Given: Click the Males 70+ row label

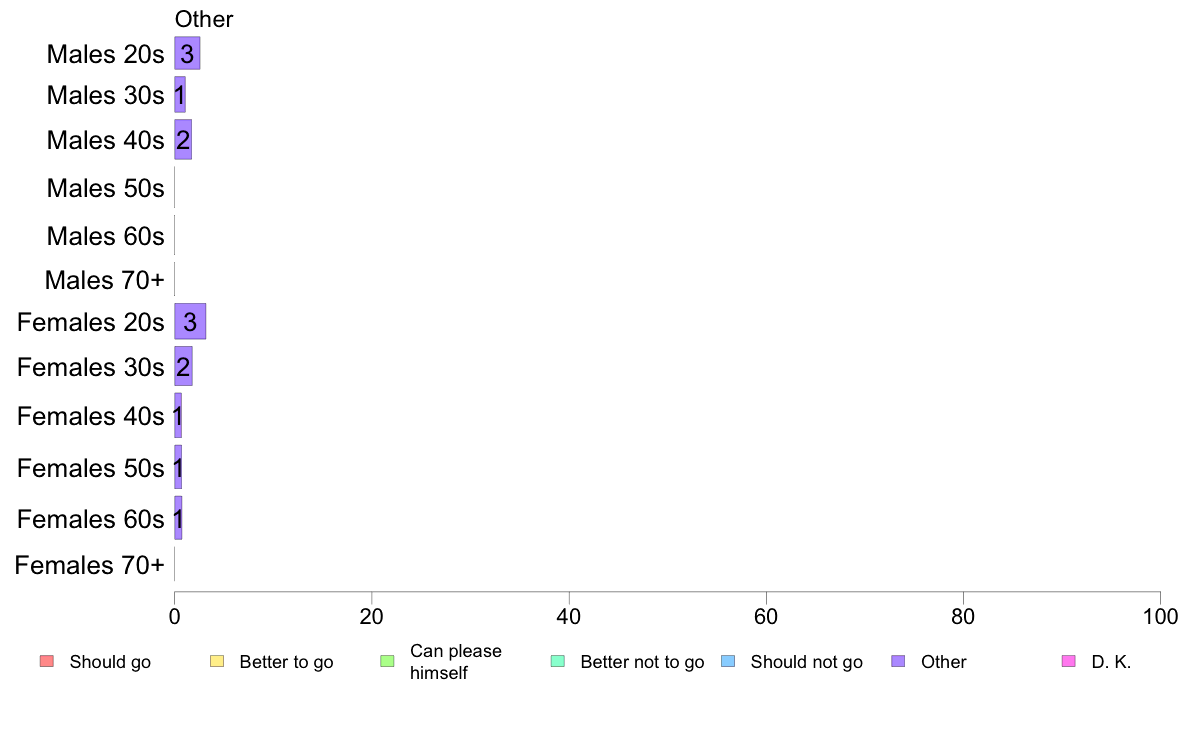Looking at the screenshot, I should (105, 280).
